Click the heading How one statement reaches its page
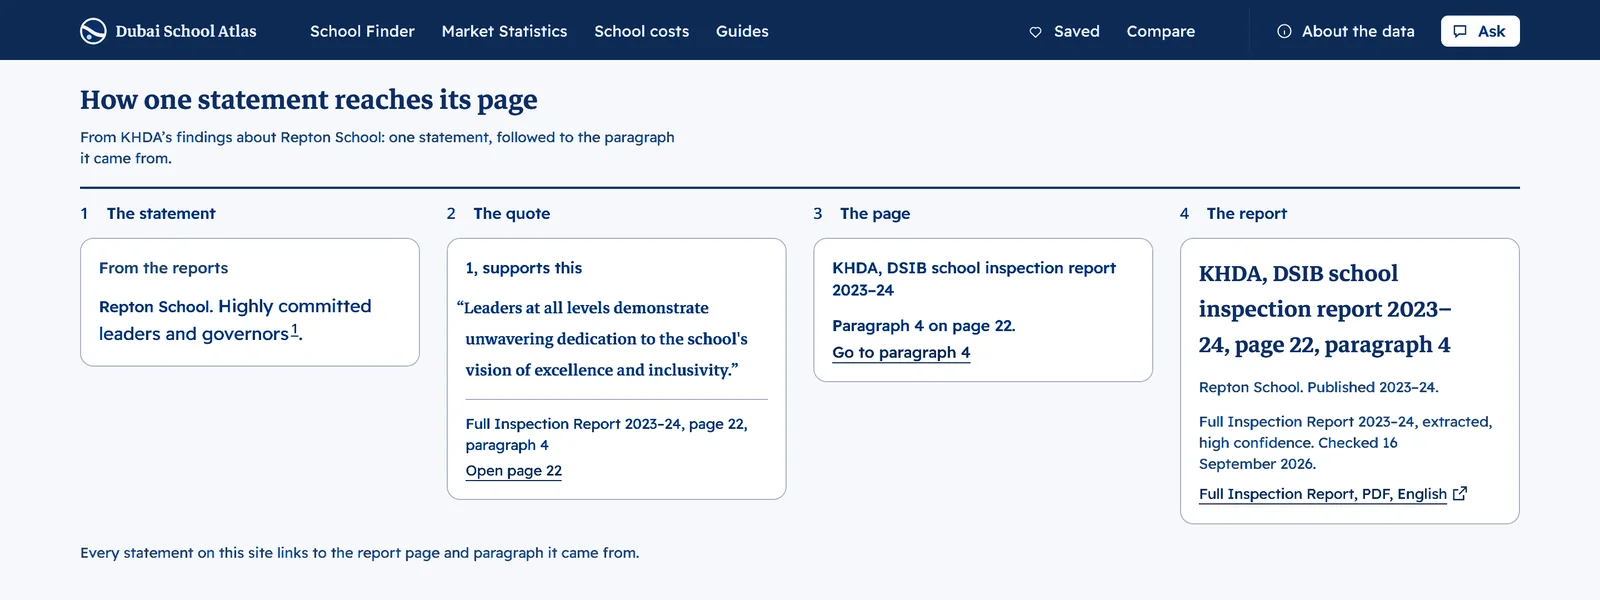1600x600 pixels. pos(309,100)
